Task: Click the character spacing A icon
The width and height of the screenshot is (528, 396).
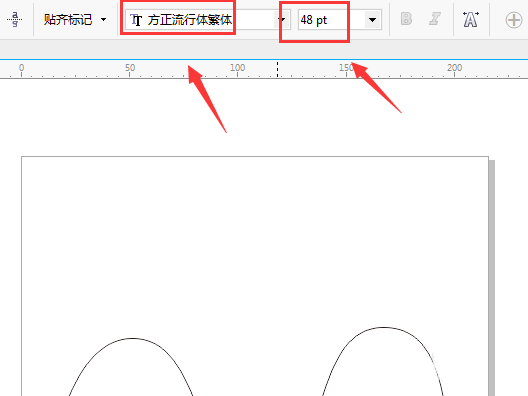Action: pos(470,20)
